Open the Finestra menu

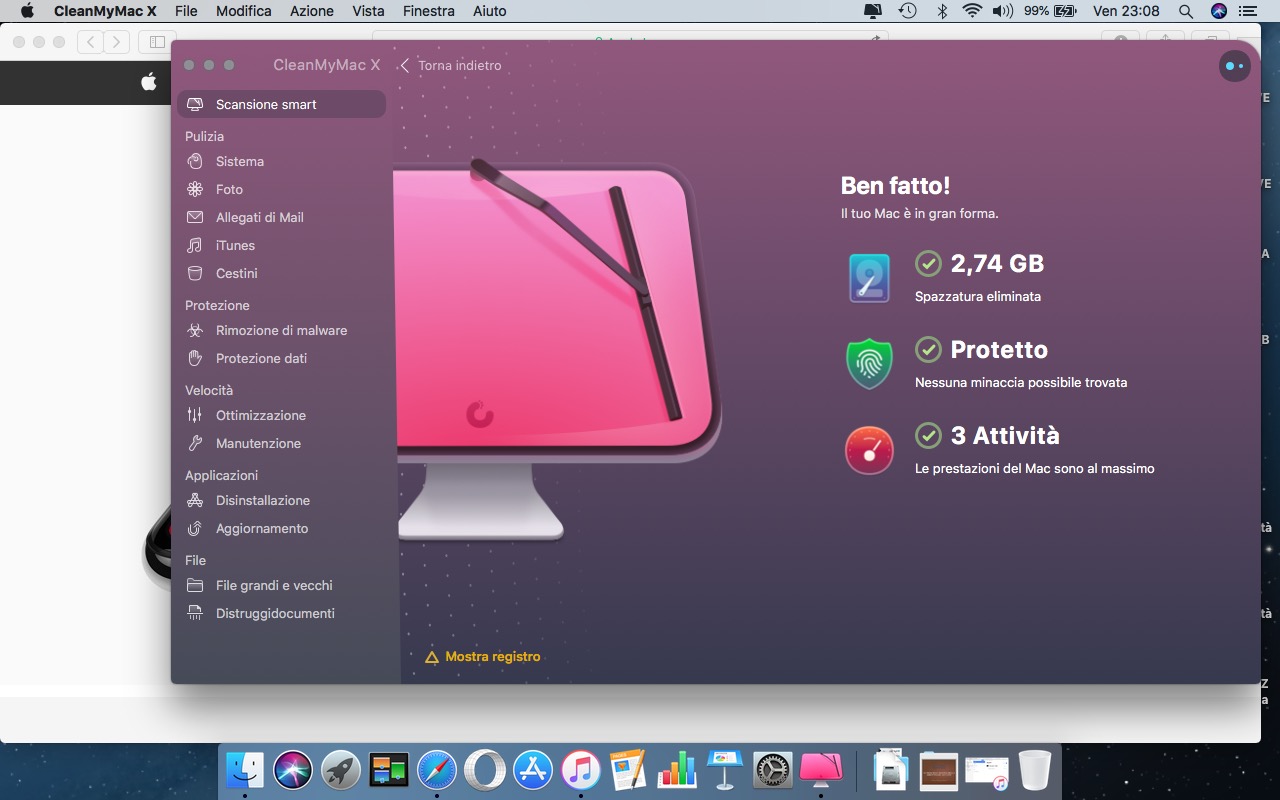point(428,11)
